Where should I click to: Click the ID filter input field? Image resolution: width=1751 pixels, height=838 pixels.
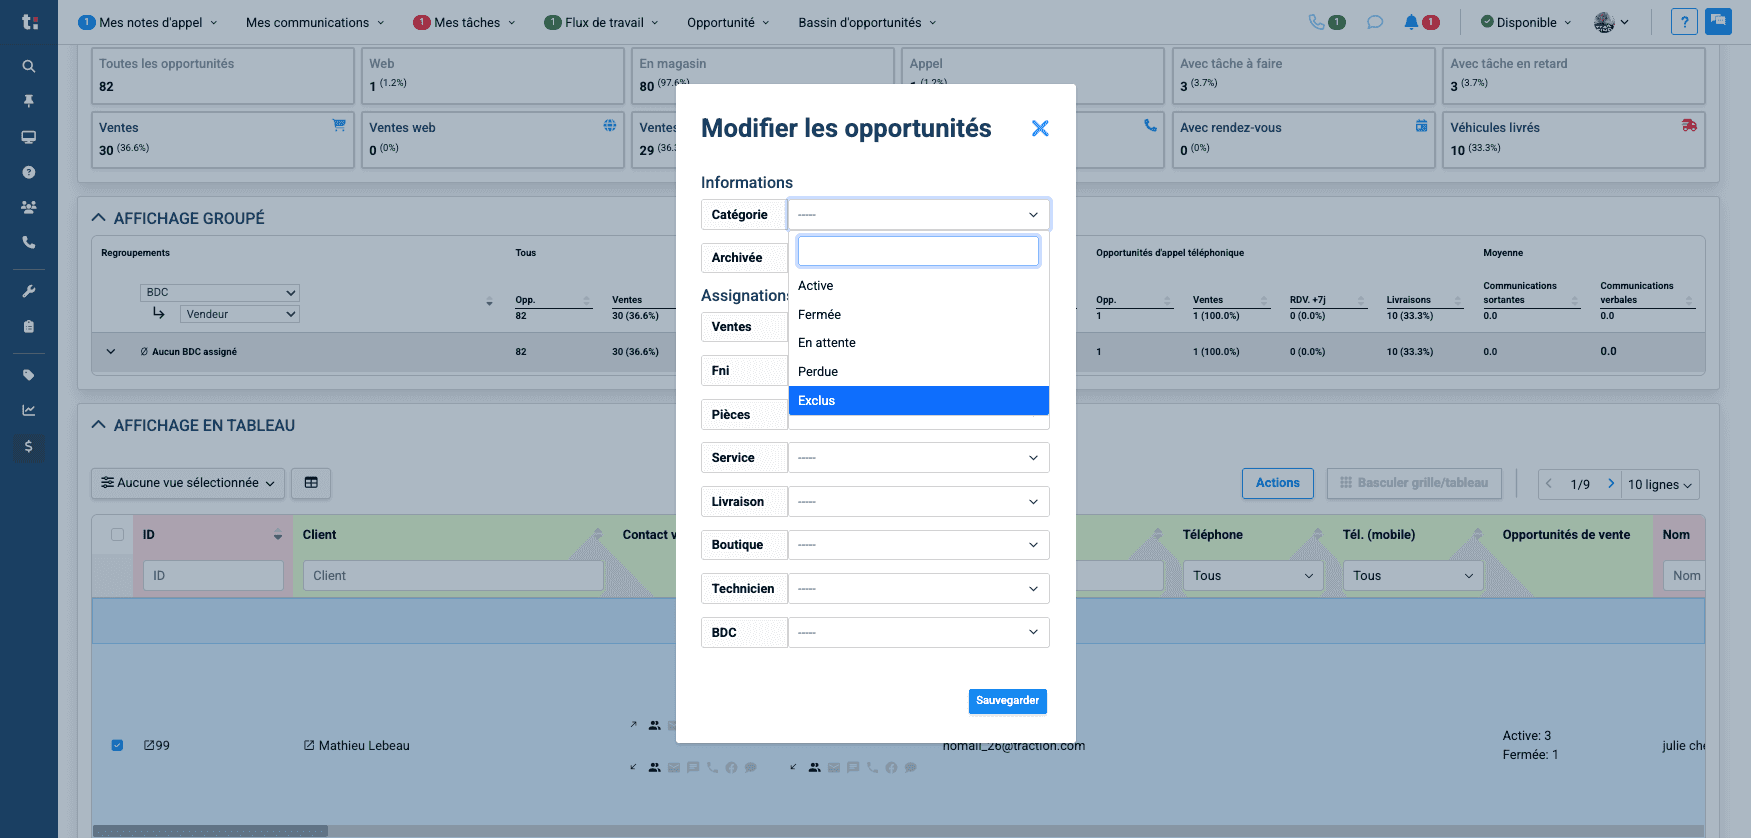click(213, 576)
